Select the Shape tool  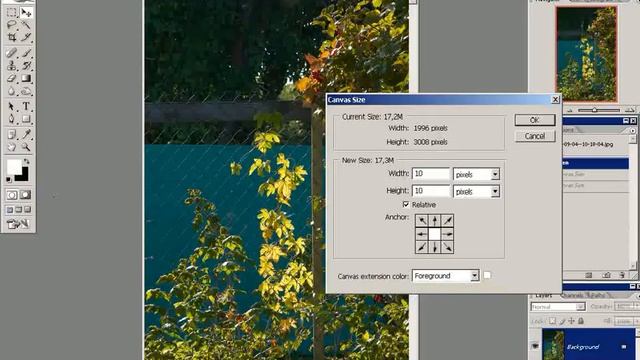(x=26, y=119)
